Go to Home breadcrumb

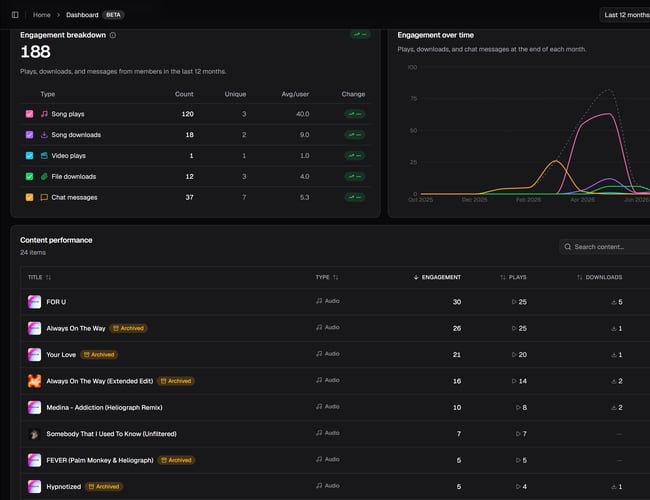pos(41,15)
